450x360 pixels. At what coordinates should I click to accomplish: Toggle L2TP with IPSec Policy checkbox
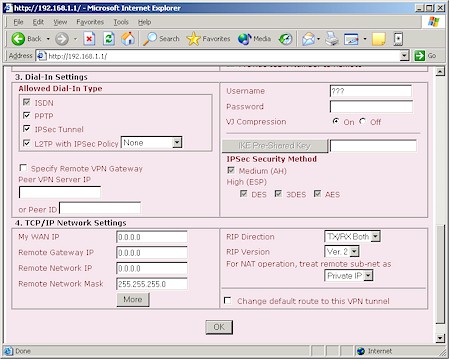(27, 143)
